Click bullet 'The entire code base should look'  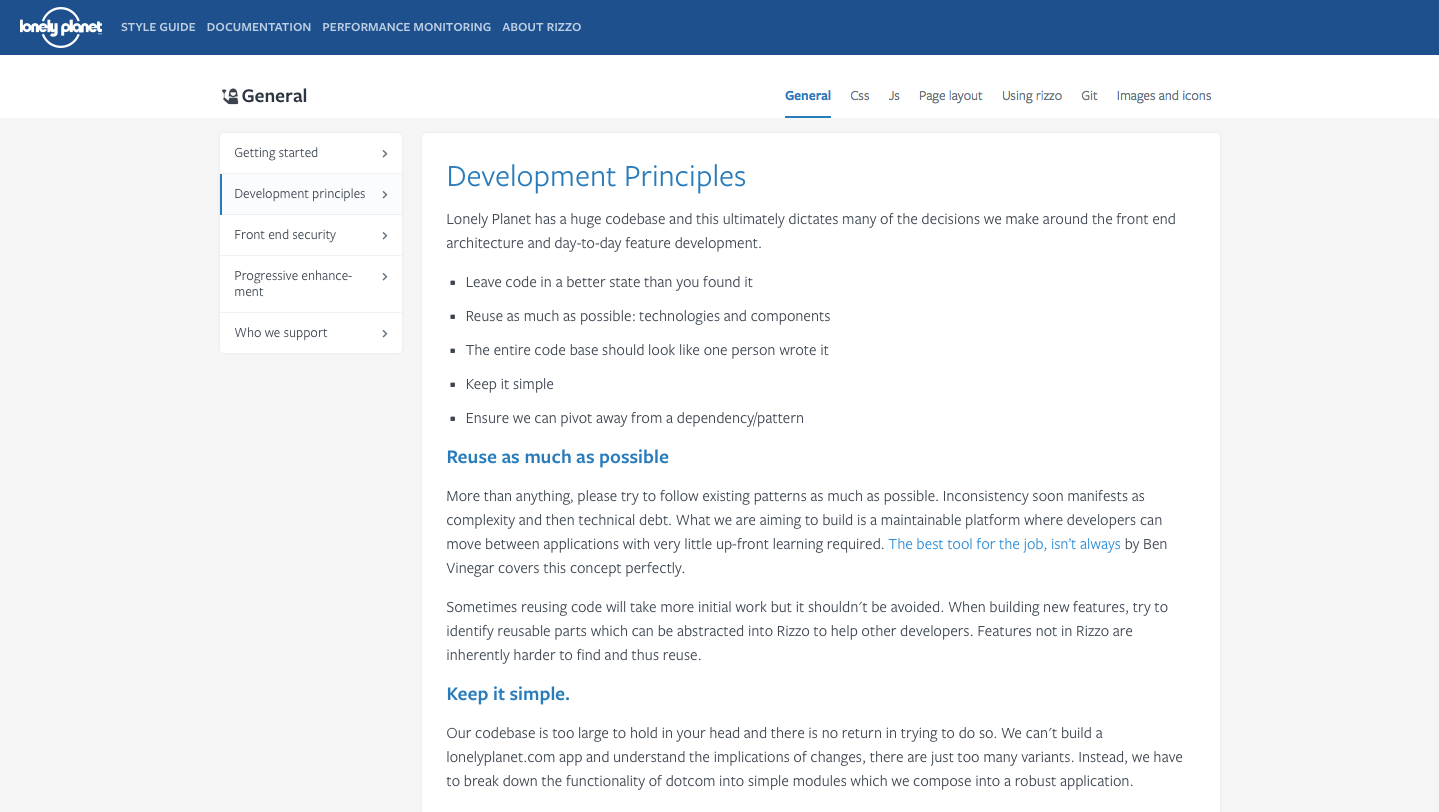(647, 350)
